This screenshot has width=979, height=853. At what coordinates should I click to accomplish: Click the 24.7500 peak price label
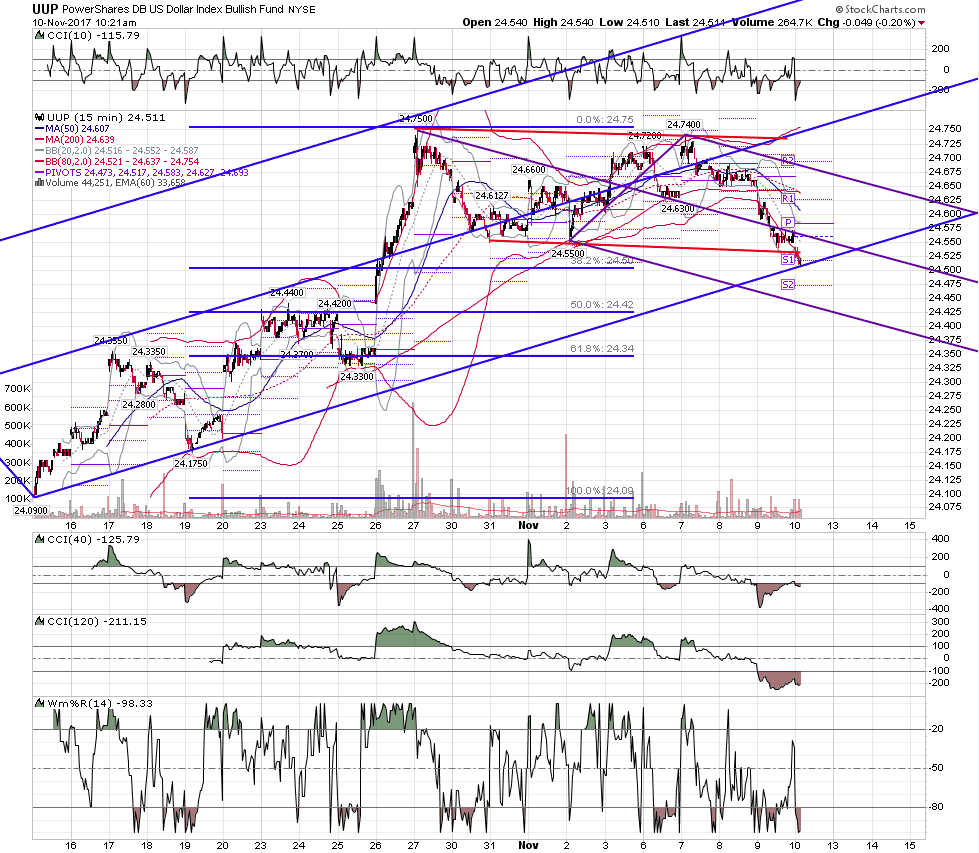(x=416, y=119)
